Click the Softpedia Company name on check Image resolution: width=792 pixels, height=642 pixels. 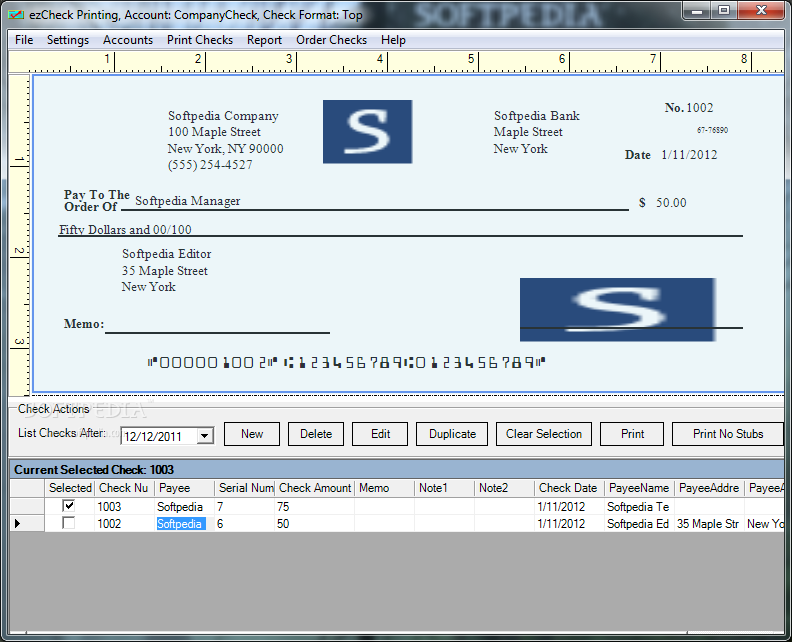223,116
